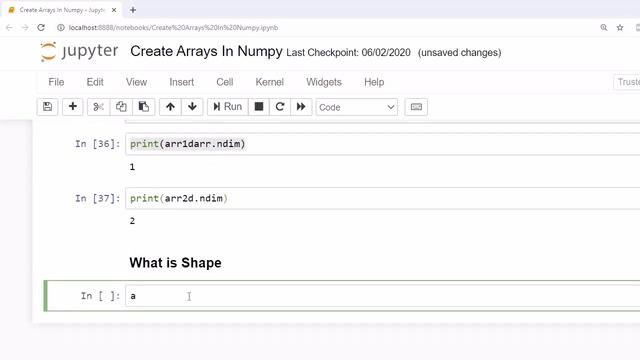View site information icon in address bar
The width and height of the screenshot is (640, 360).
point(61,28)
